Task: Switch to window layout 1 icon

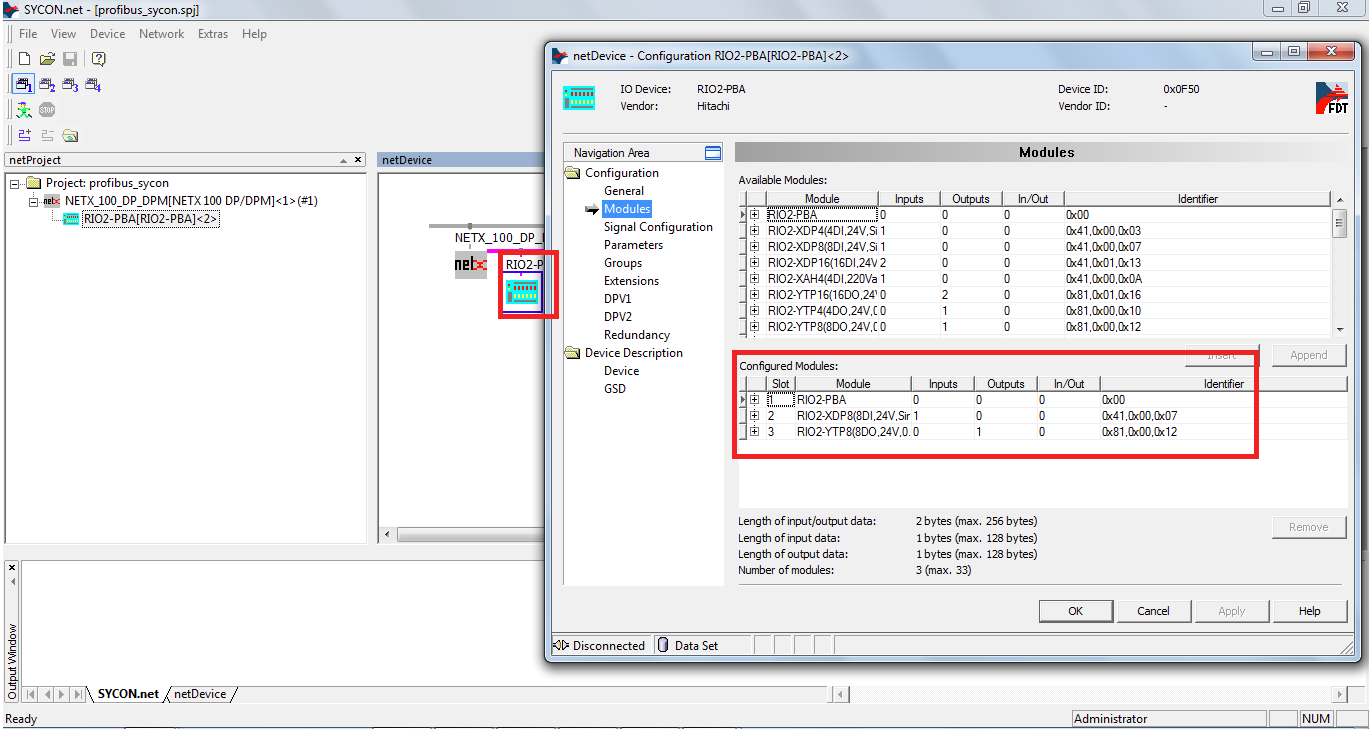Action: click(24, 85)
